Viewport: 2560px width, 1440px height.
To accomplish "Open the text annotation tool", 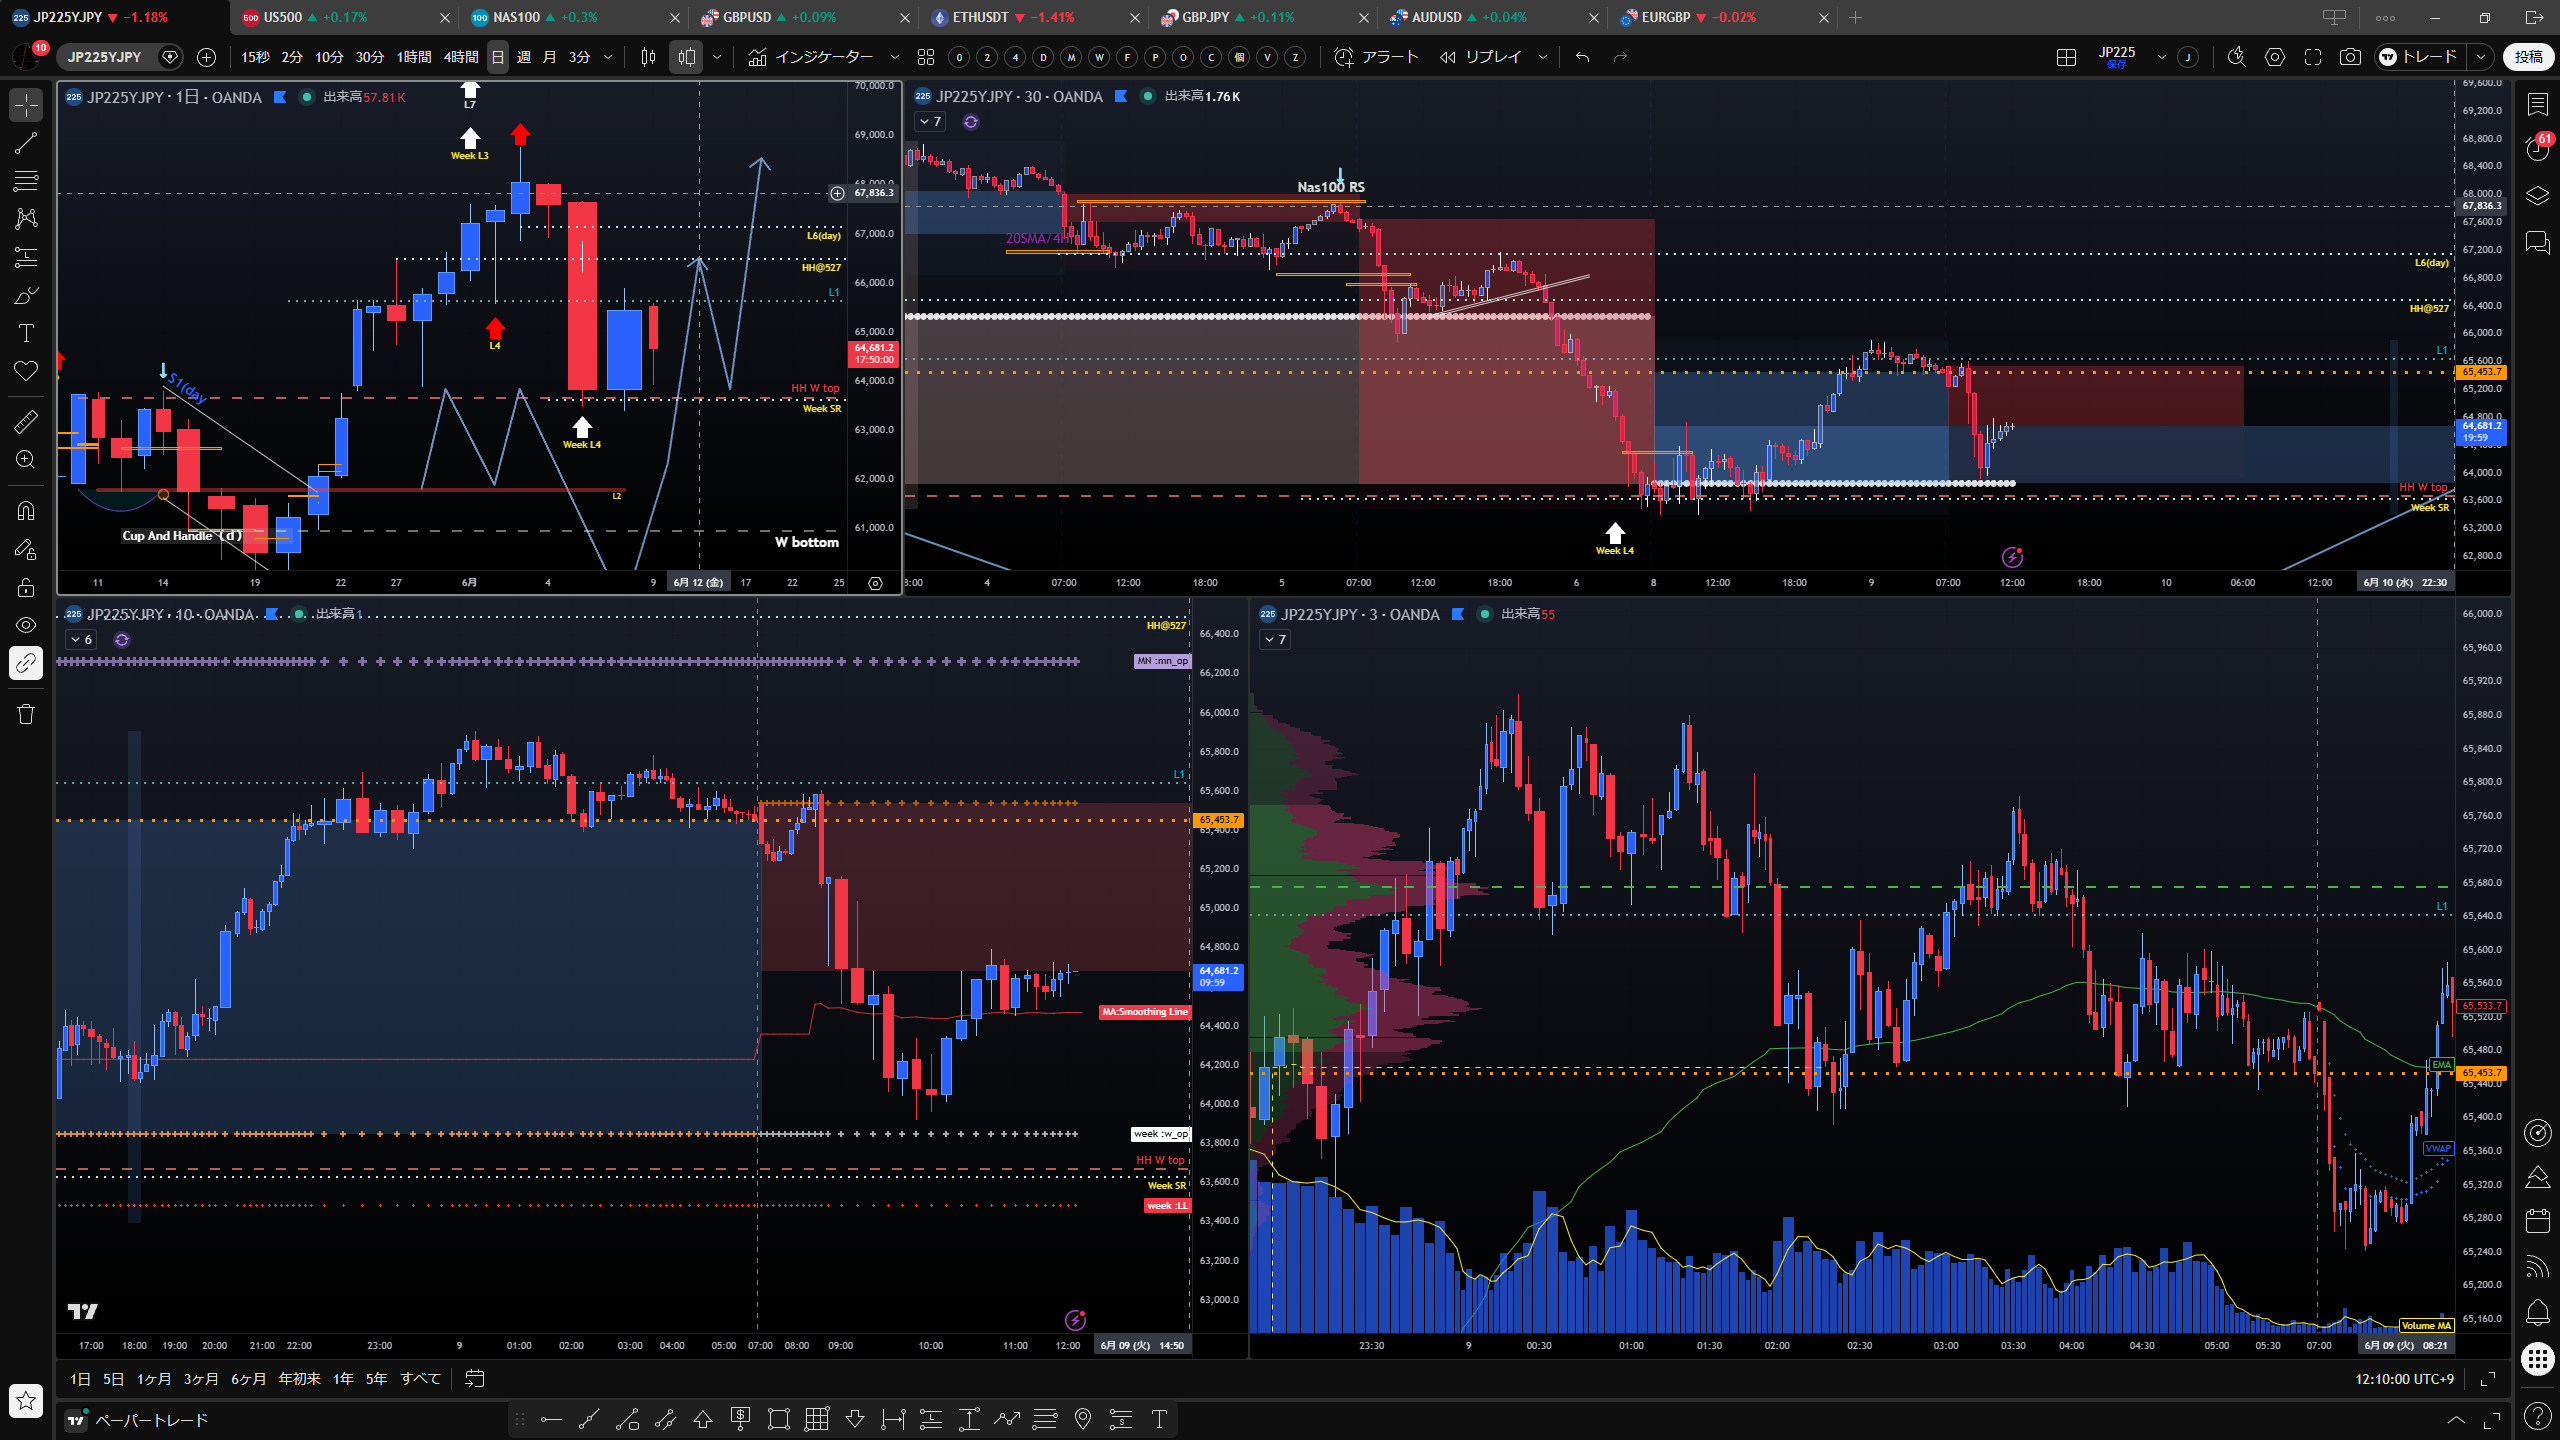I will pyautogui.click(x=26, y=333).
